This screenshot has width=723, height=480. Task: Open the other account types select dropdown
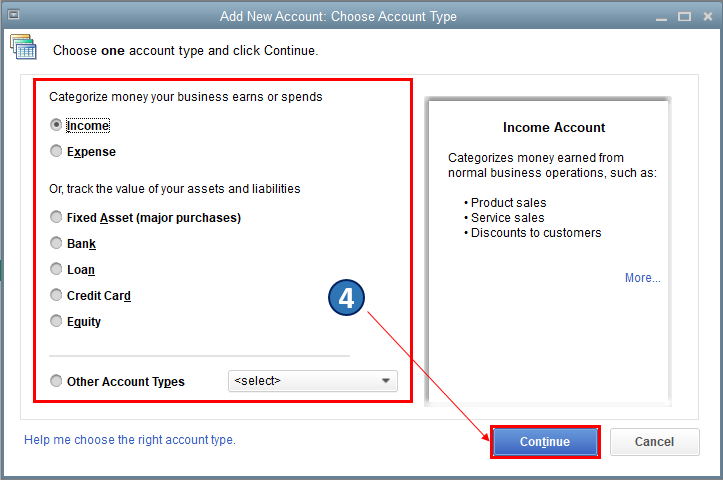(312, 381)
